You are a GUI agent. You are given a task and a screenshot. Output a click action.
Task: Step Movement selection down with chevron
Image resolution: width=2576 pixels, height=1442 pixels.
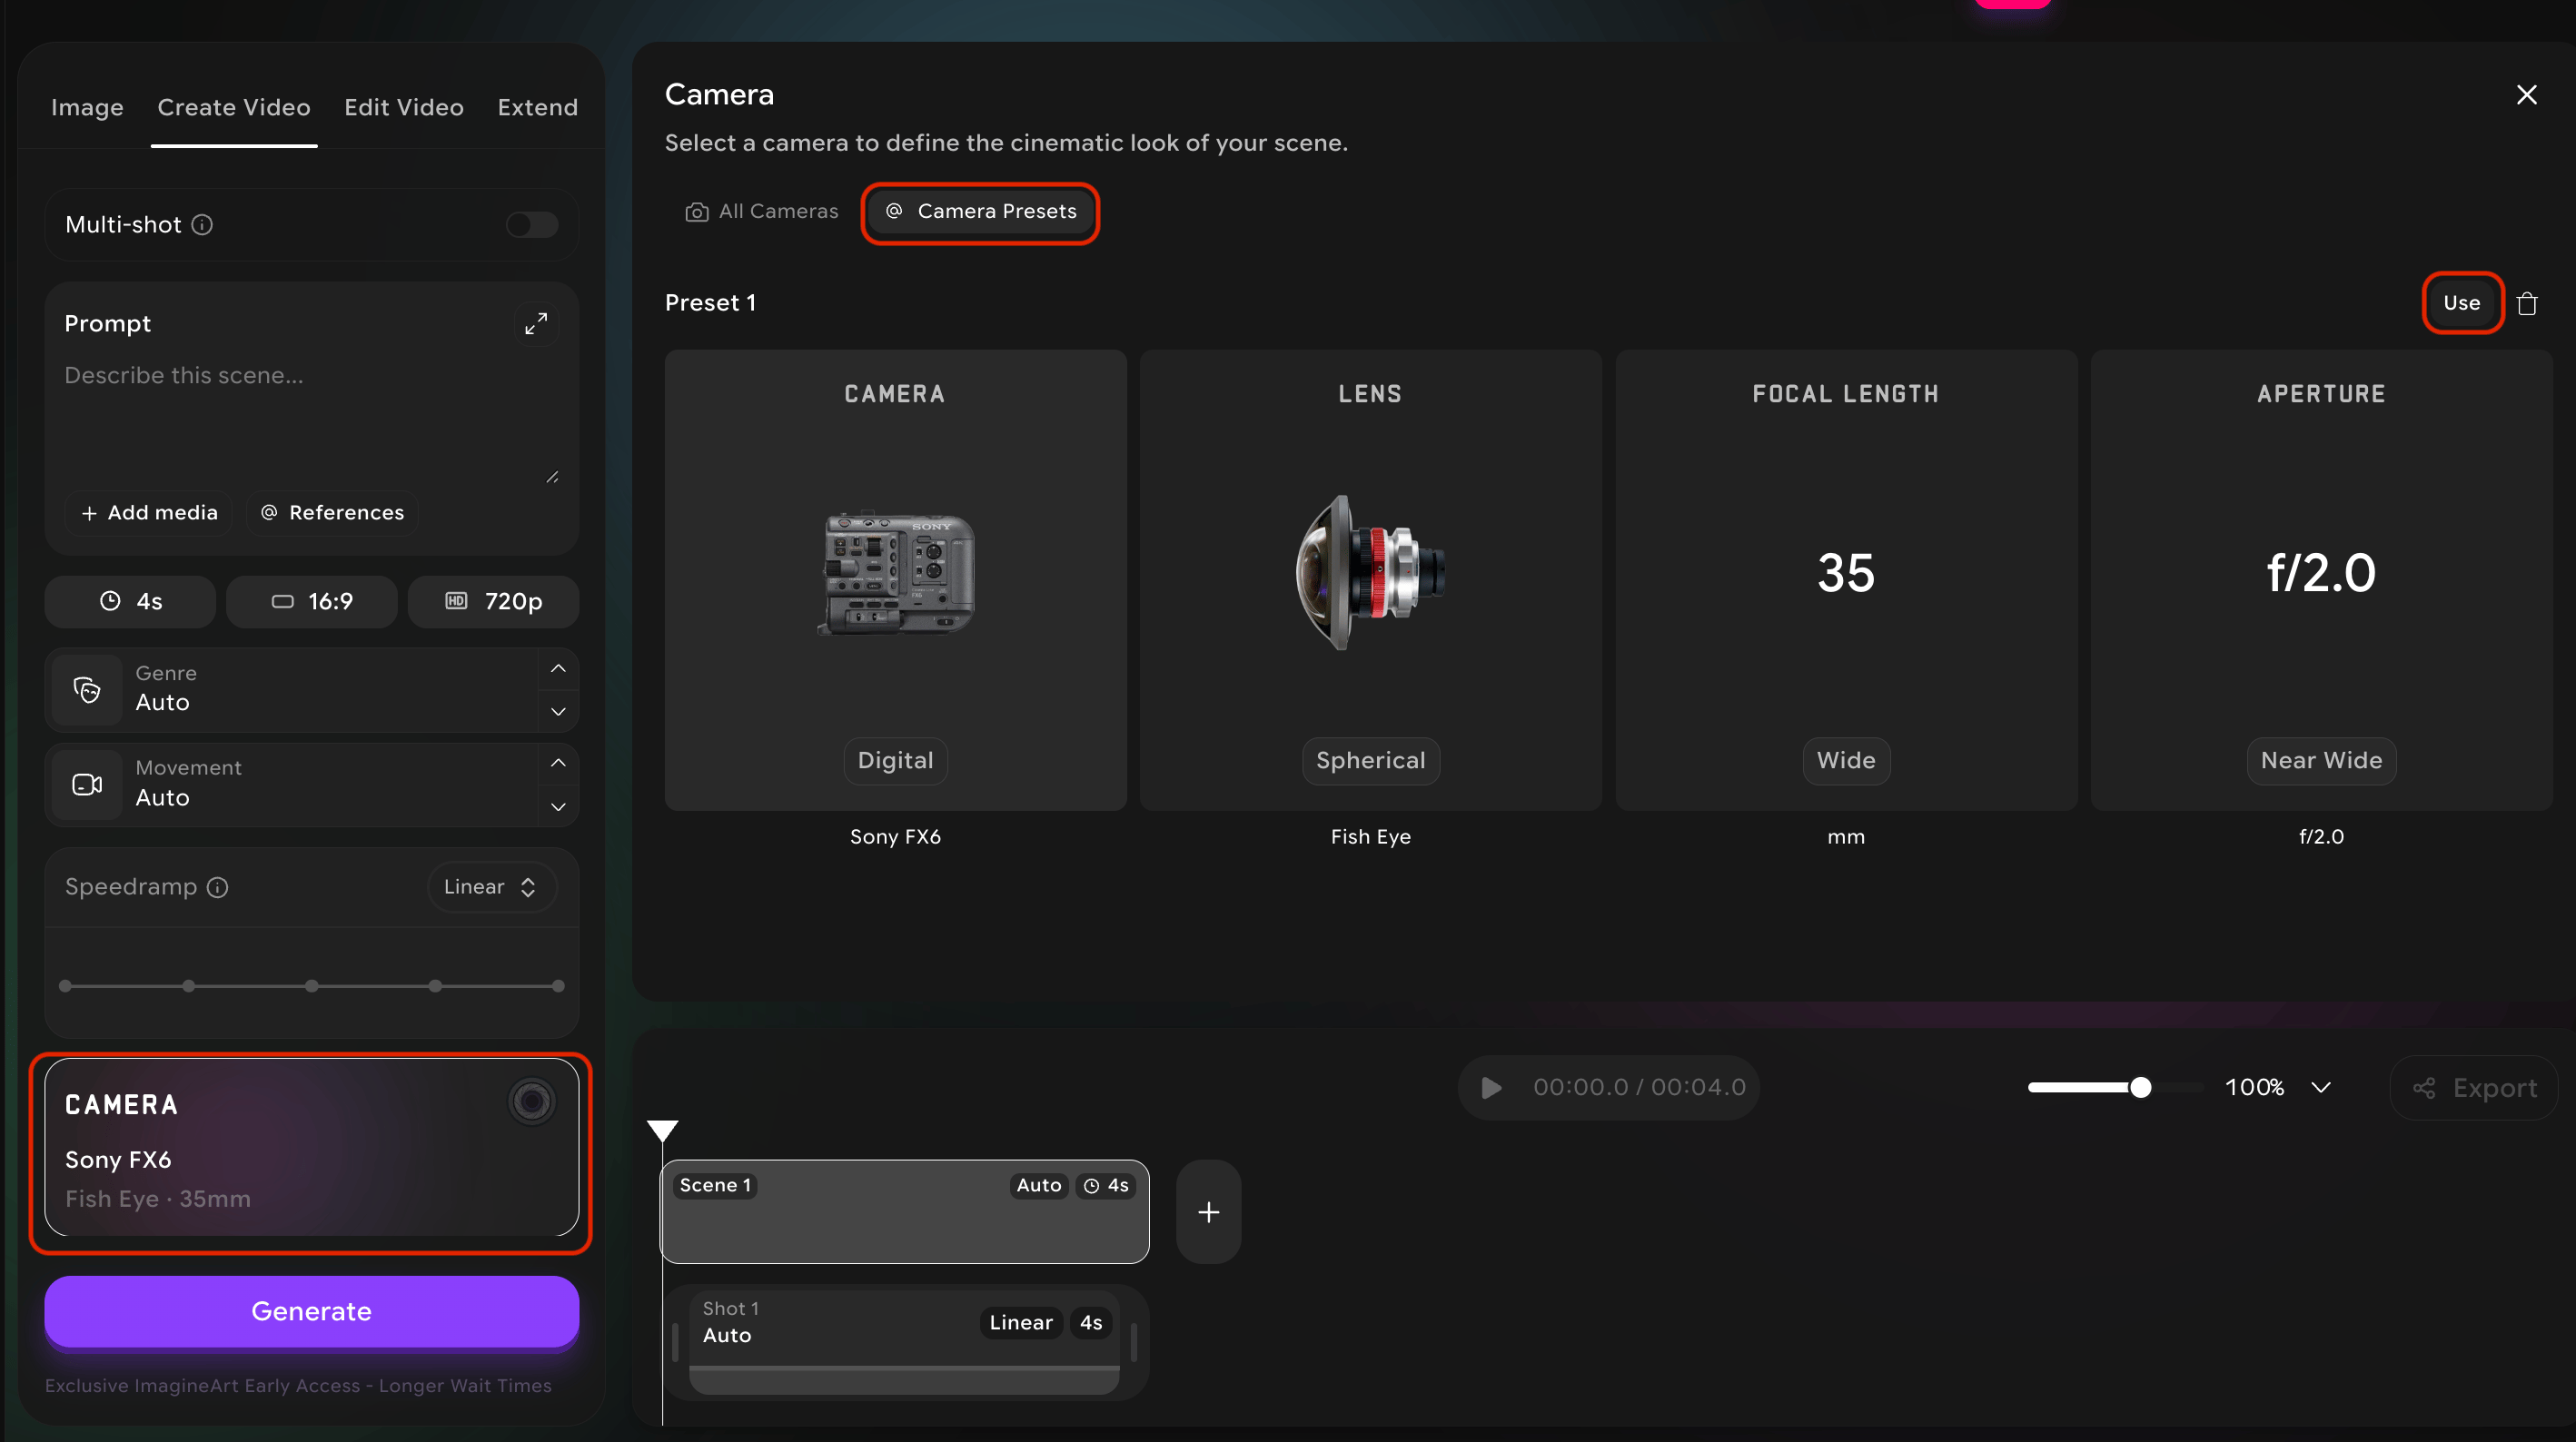point(558,806)
